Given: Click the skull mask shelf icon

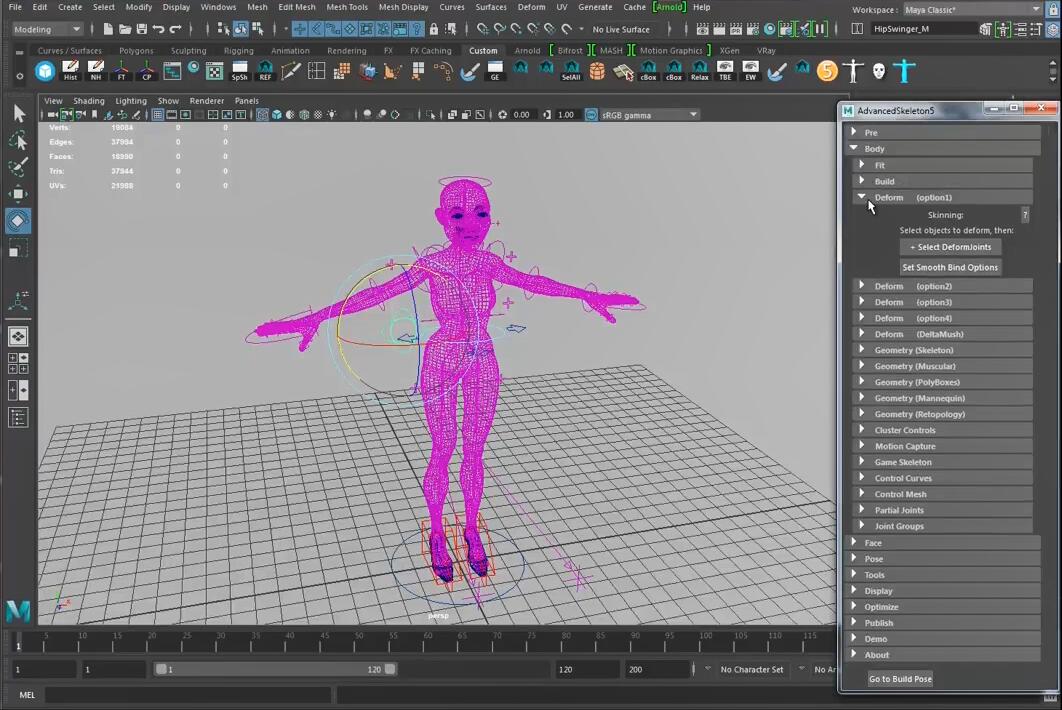Looking at the screenshot, I should [878, 71].
